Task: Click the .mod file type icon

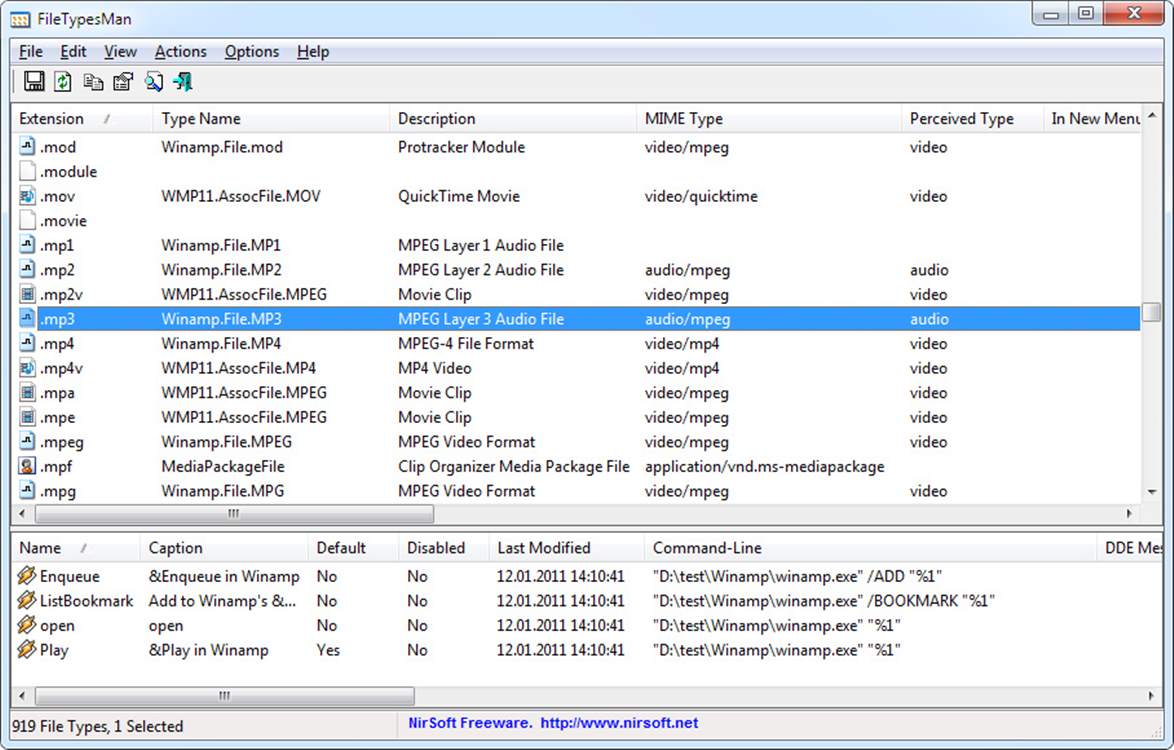Action: [27, 146]
